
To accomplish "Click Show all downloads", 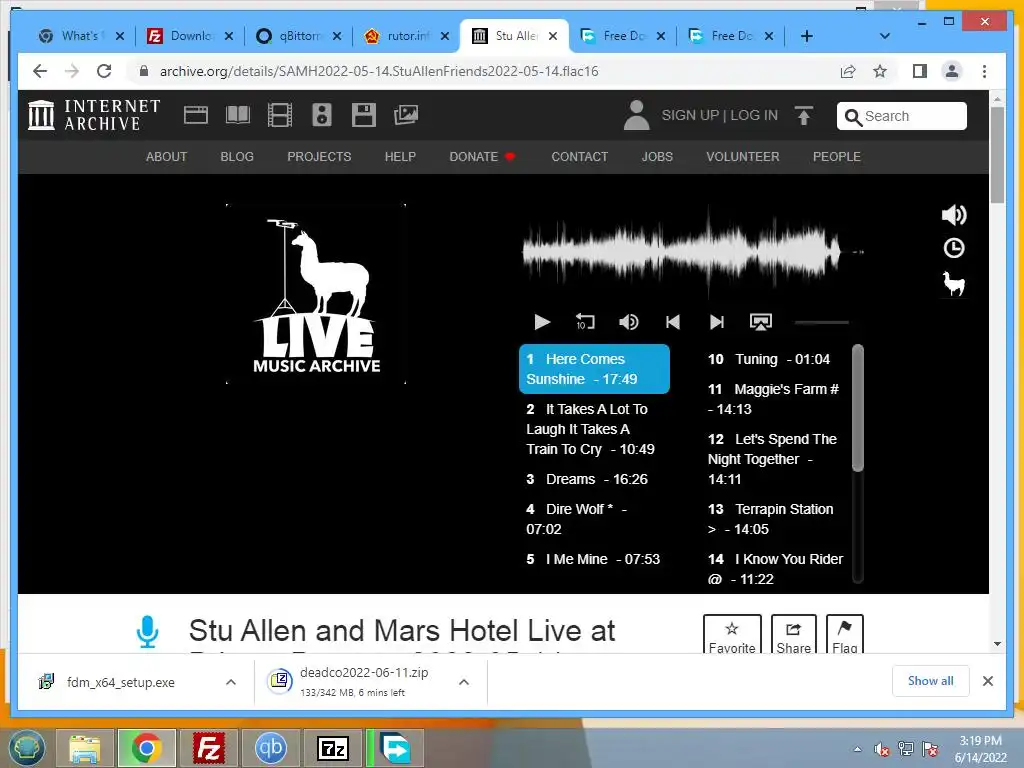I will (931, 681).
